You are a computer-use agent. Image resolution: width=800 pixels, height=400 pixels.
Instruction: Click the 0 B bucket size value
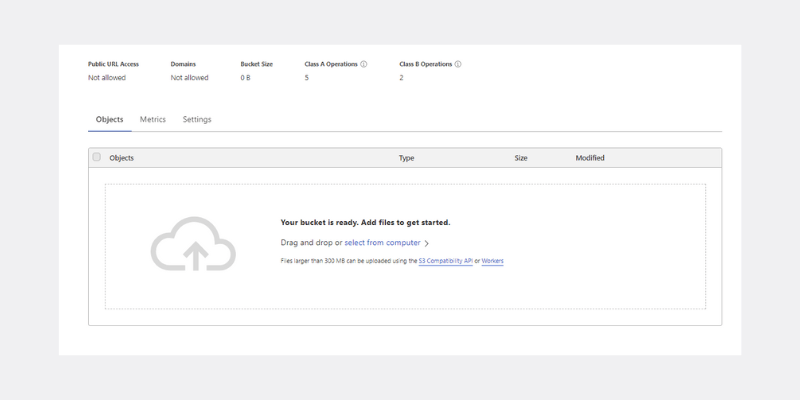point(245,78)
